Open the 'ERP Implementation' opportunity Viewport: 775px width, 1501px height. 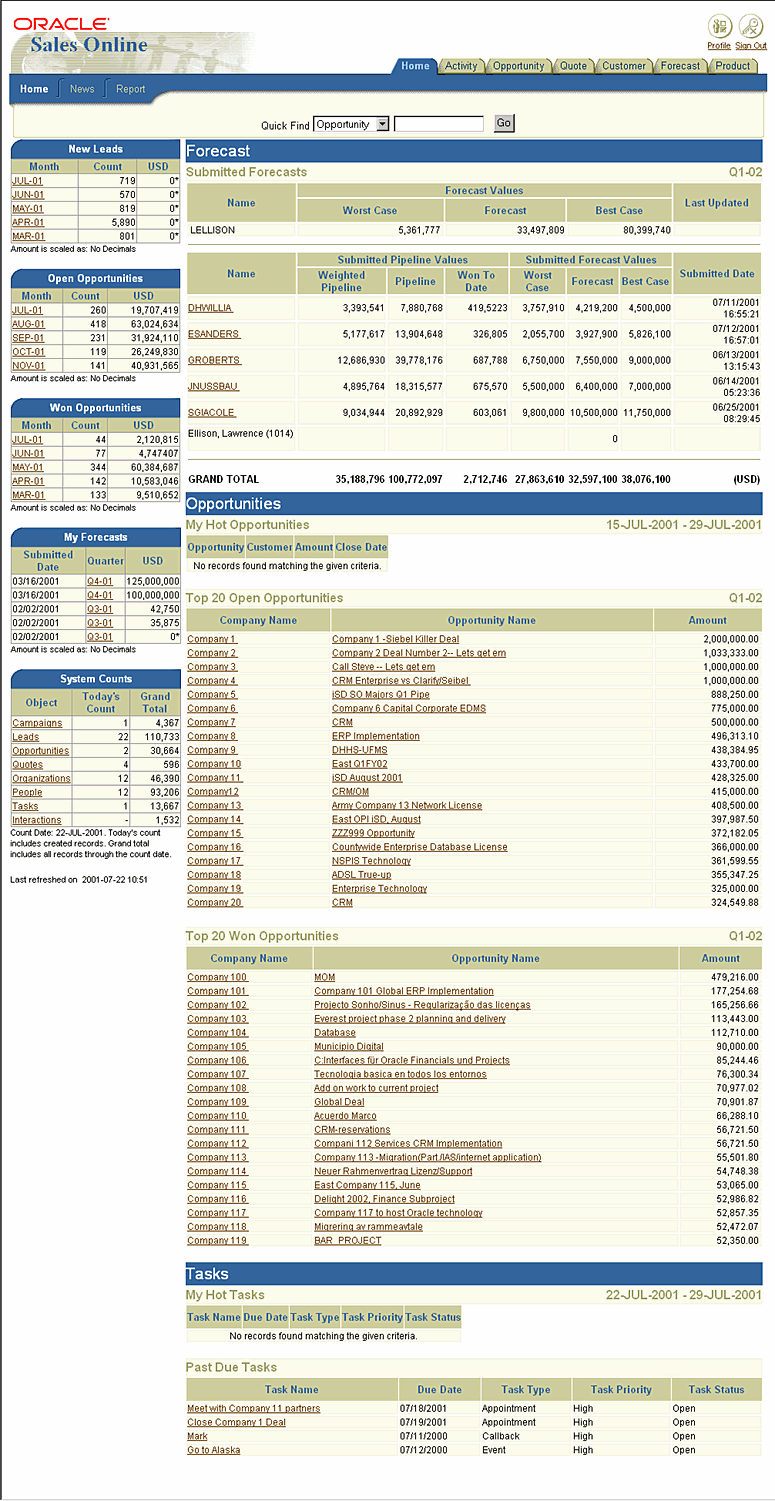click(376, 737)
